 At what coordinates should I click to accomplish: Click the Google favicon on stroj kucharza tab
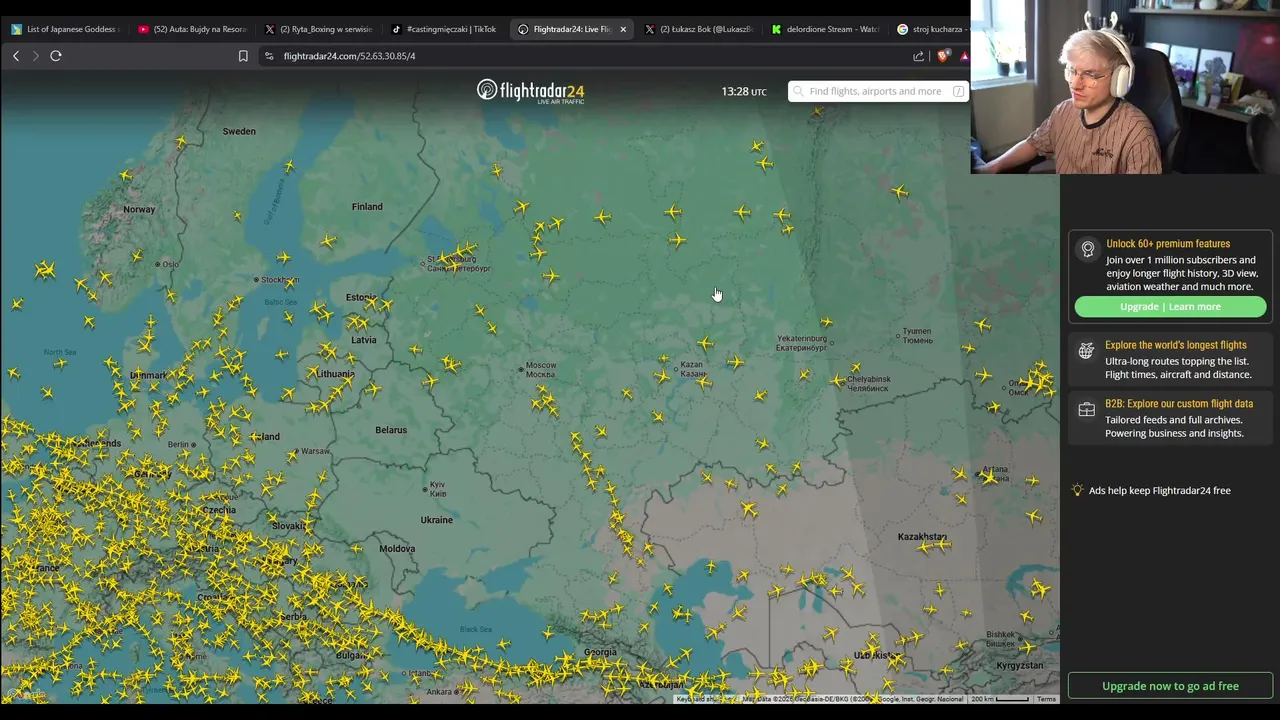(x=903, y=29)
